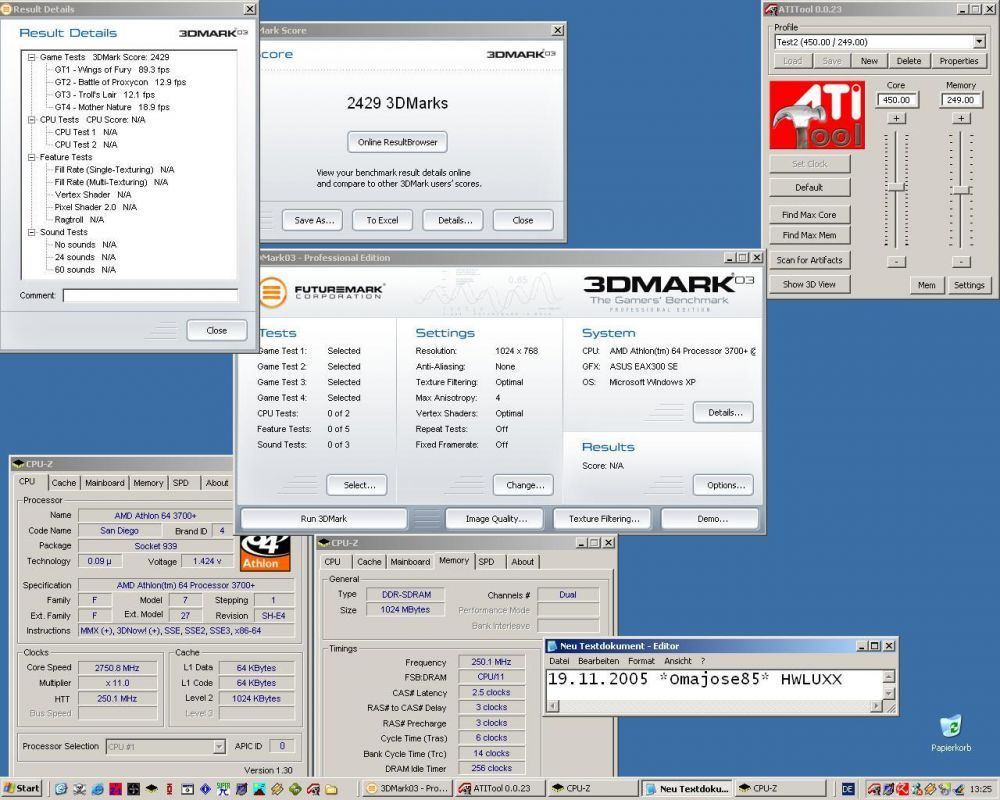Switch to ATITool 0.0.23 taskbar button
The height and width of the screenshot is (800, 1000).
point(501,789)
